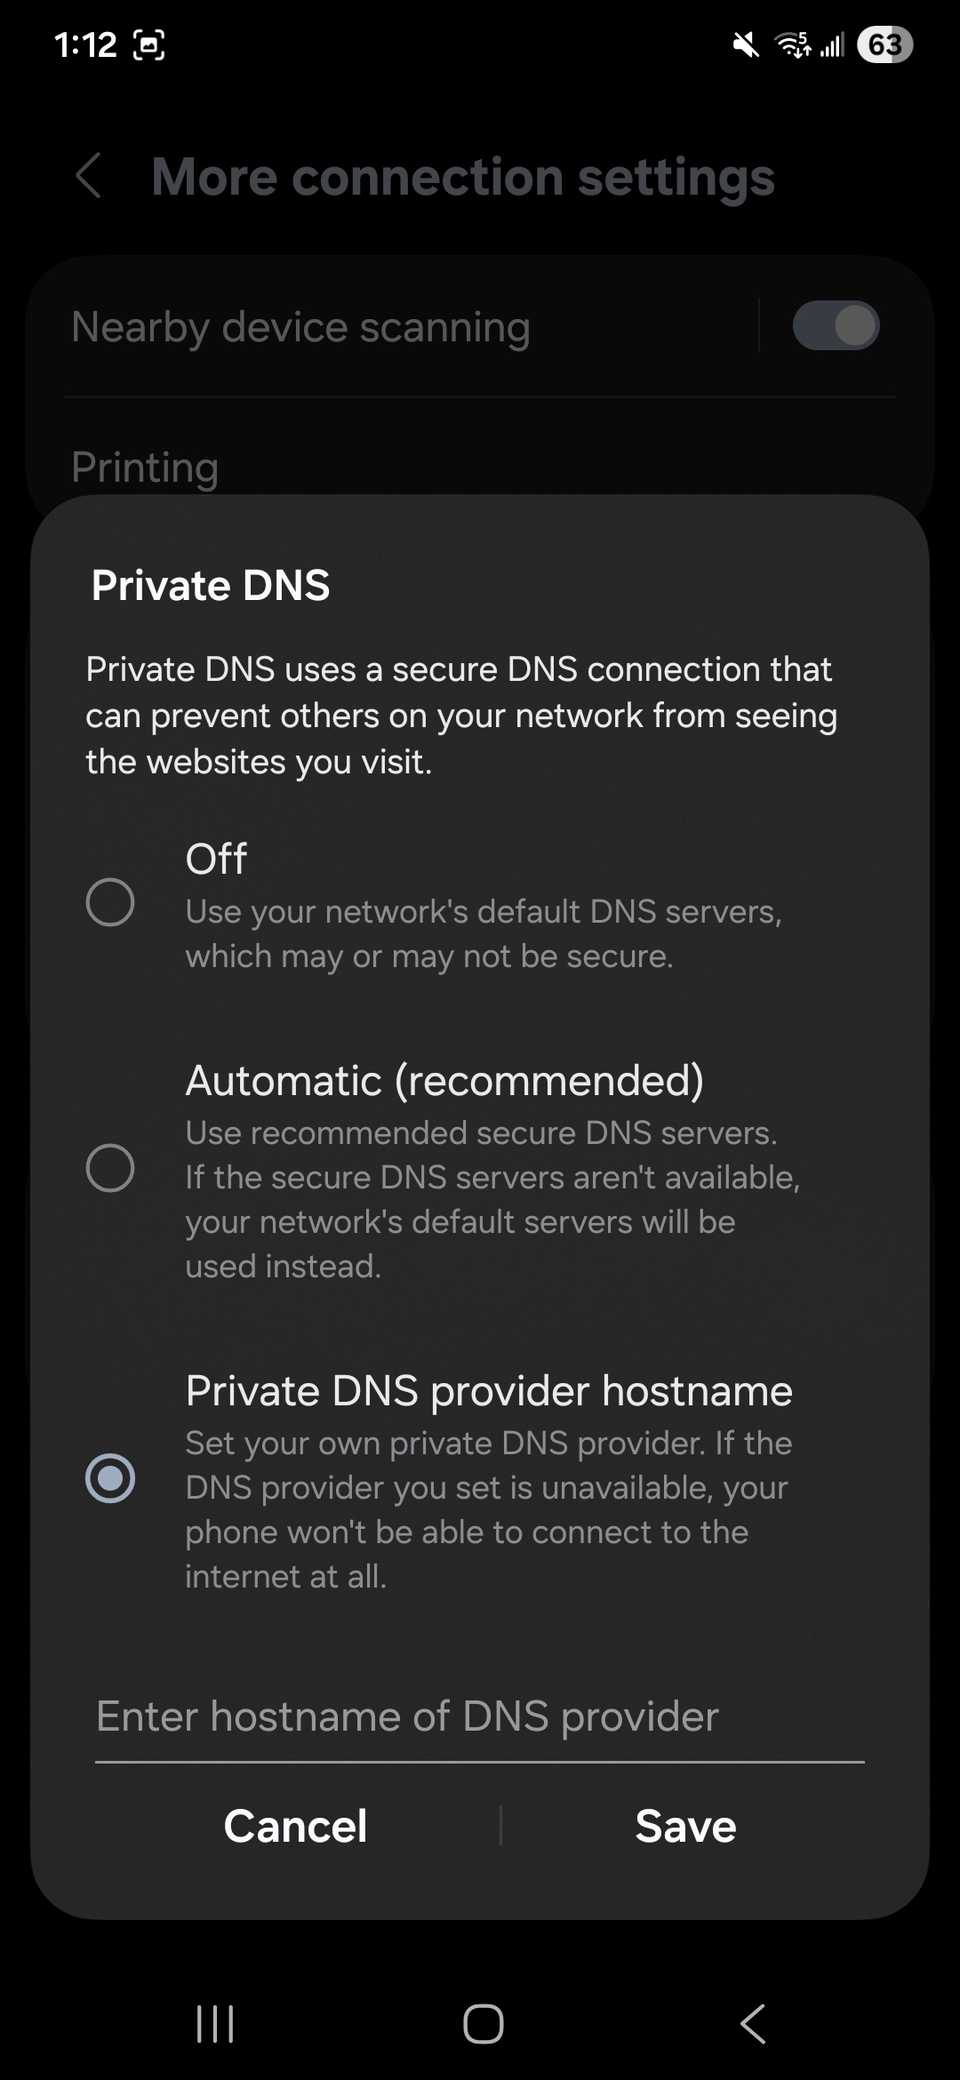Open the Printing settings
Viewport: 960px width, 2080px height.
[145, 467]
